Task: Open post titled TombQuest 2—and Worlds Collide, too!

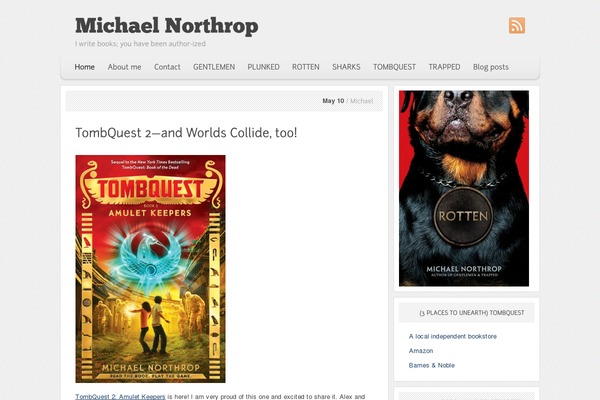Action: 186,133
